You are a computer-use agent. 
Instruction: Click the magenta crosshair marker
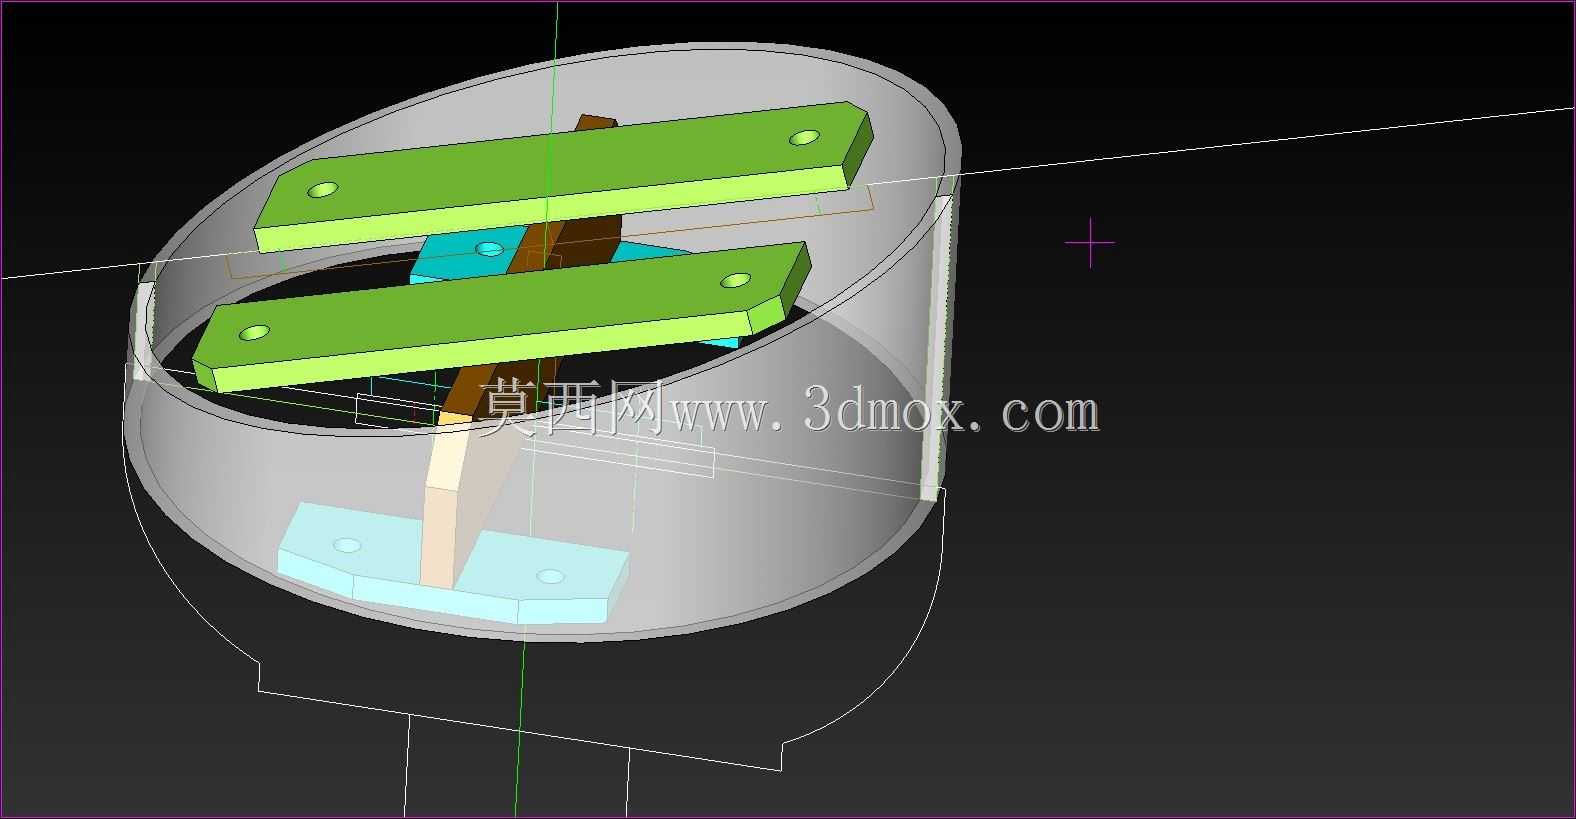[1090, 243]
